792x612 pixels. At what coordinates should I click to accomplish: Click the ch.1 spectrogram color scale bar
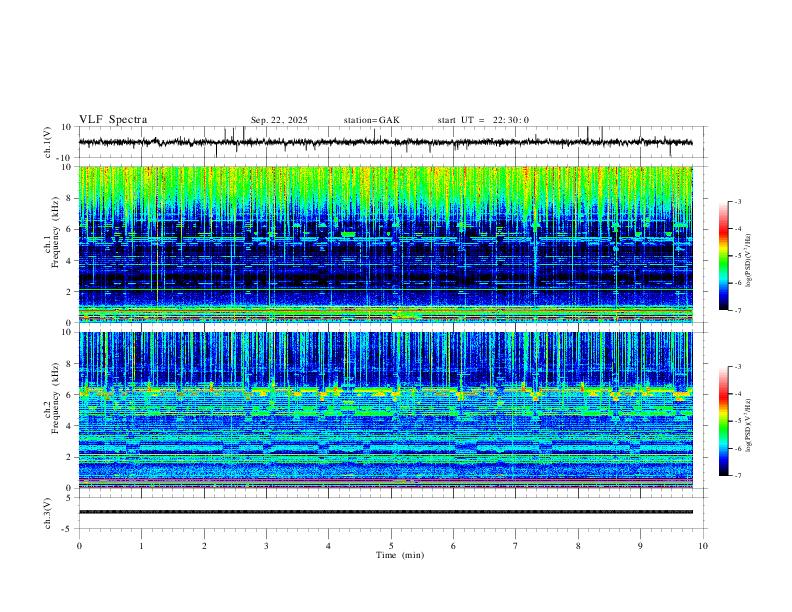point(723,256)
